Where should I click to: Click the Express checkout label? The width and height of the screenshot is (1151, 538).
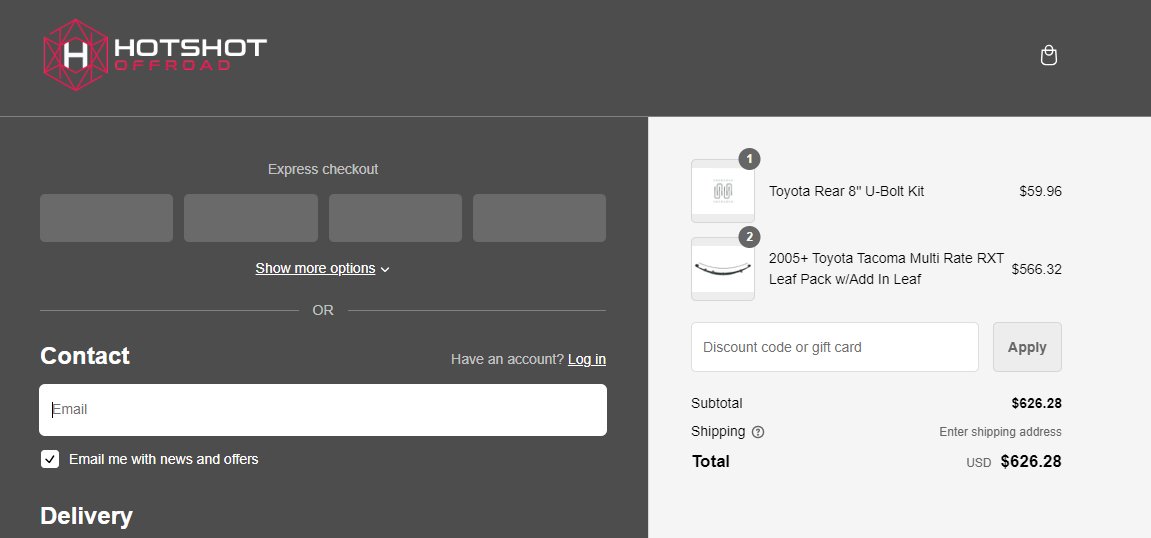[x=323, y=170]
